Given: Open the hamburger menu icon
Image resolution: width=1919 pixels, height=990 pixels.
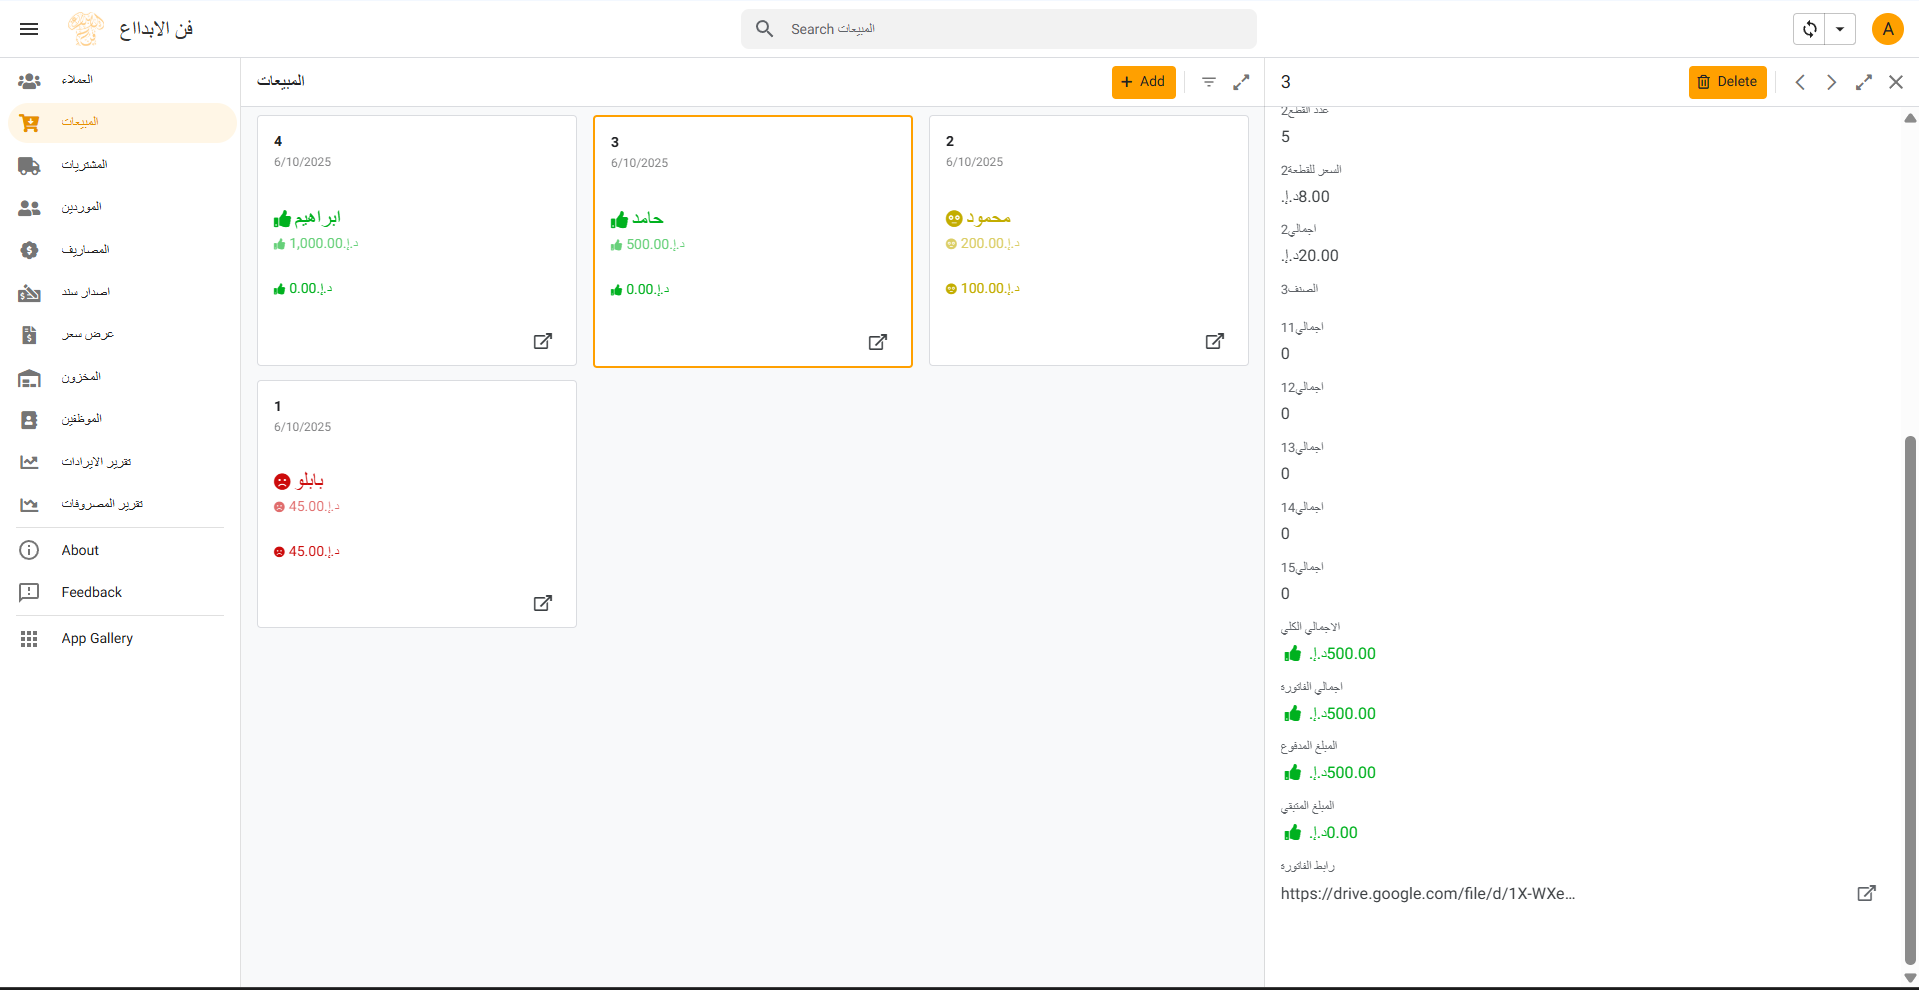Looking at the screenshot, I should click(x=29, y=29).
